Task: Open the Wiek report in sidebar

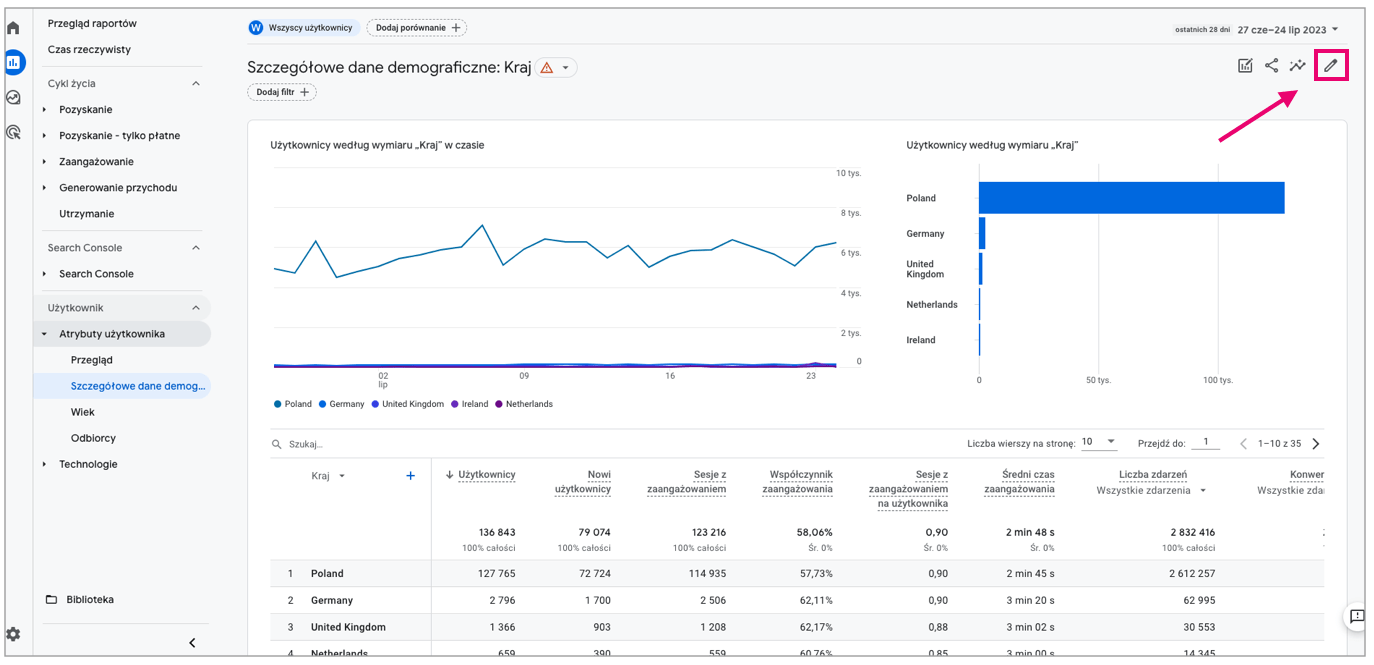Action: 83,412
